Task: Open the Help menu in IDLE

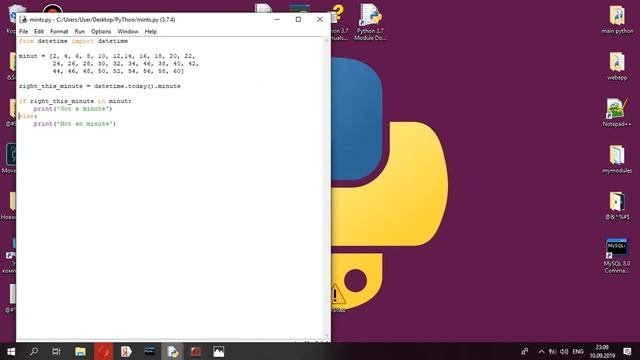Action: click(x=151, y=31)
